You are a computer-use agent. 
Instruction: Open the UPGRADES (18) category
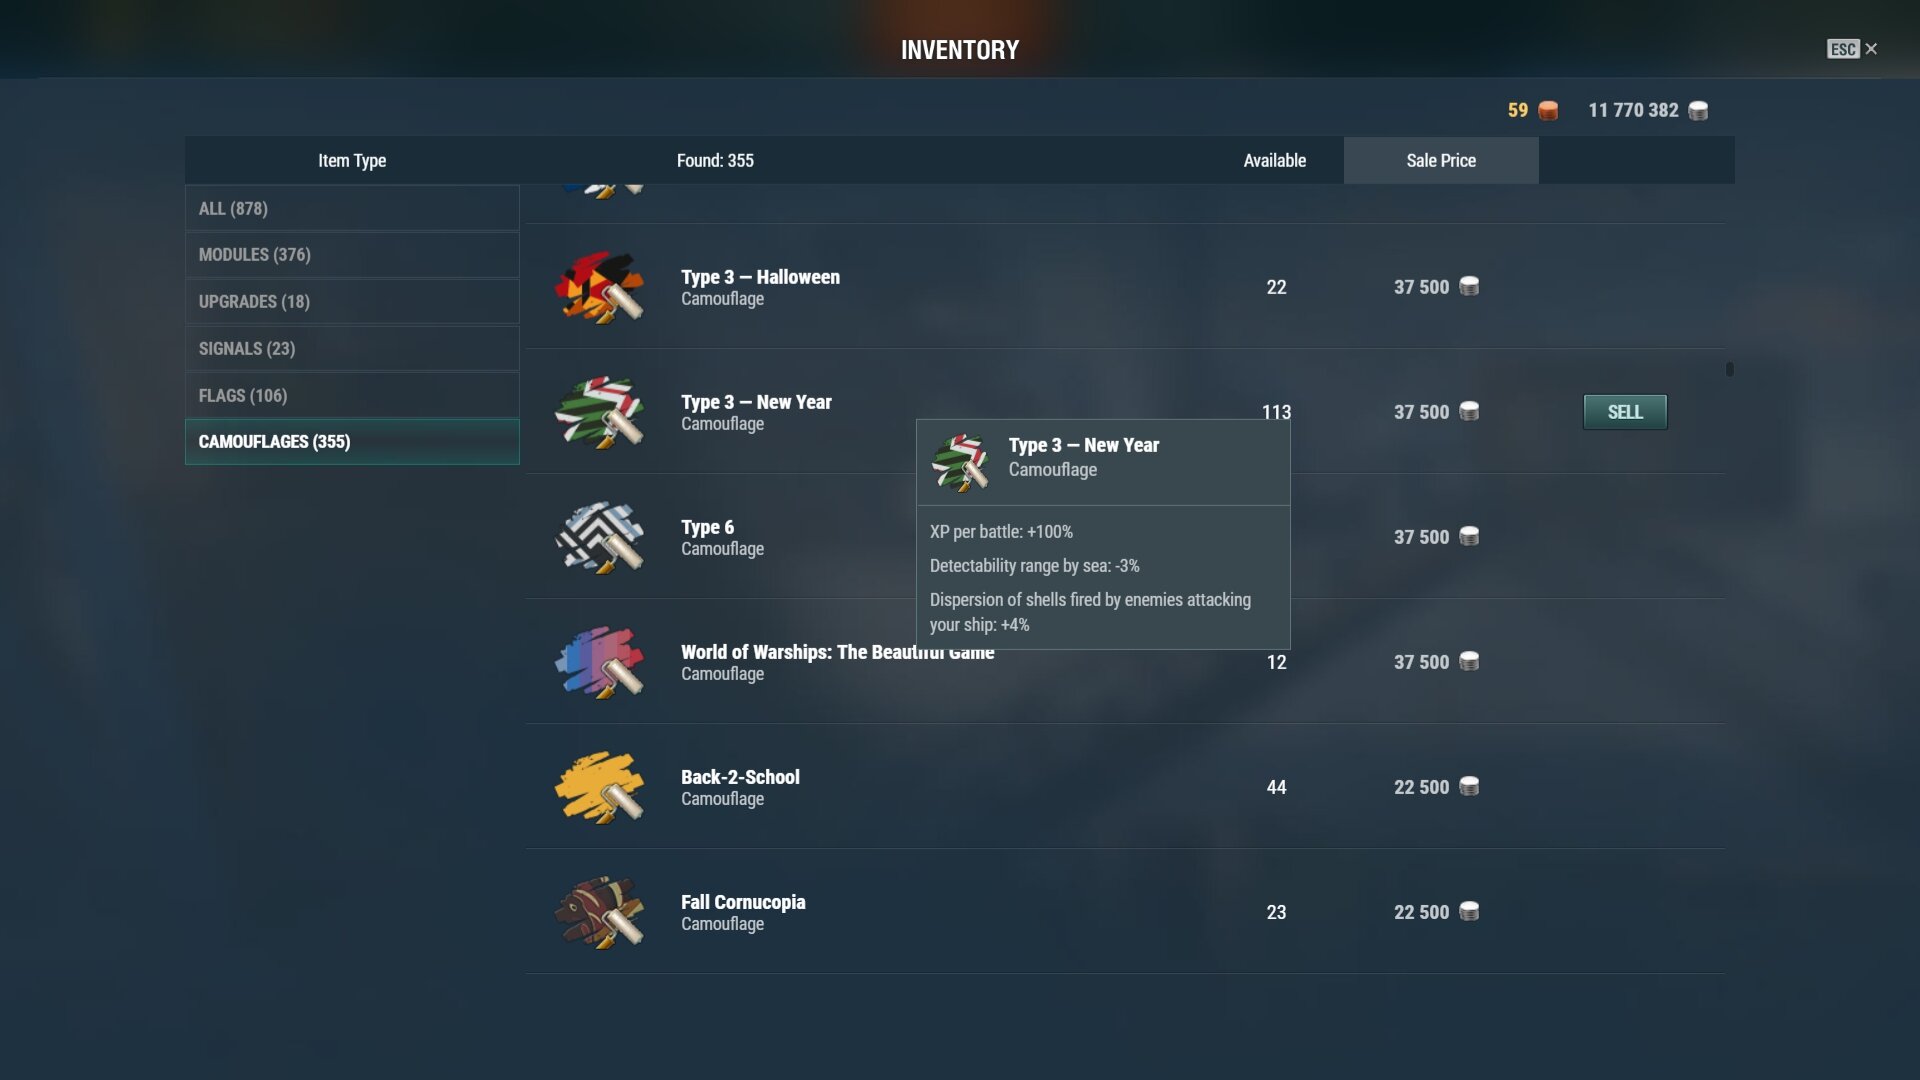pyautogui.click(x=352, y=301)
